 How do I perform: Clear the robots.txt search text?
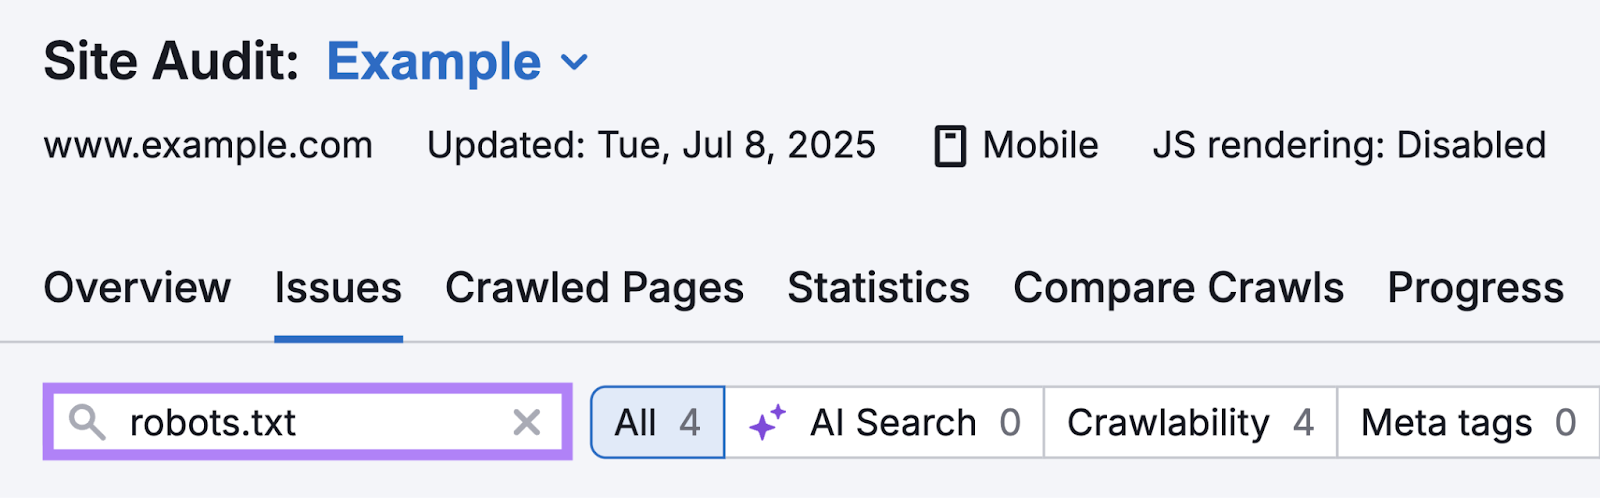point(527,423)
